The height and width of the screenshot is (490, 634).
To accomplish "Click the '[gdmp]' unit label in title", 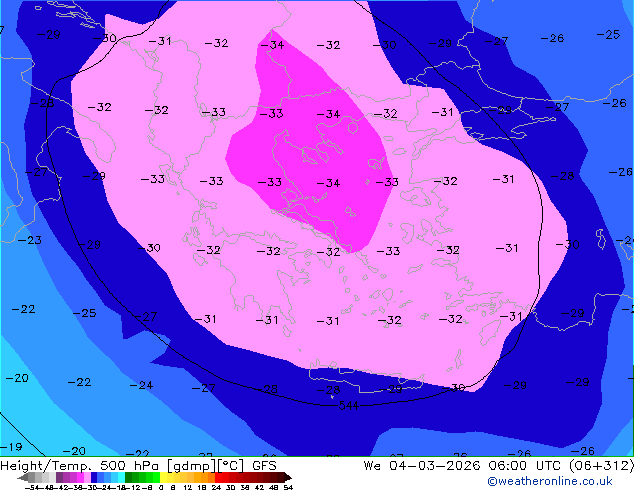I will coord(192,466).
